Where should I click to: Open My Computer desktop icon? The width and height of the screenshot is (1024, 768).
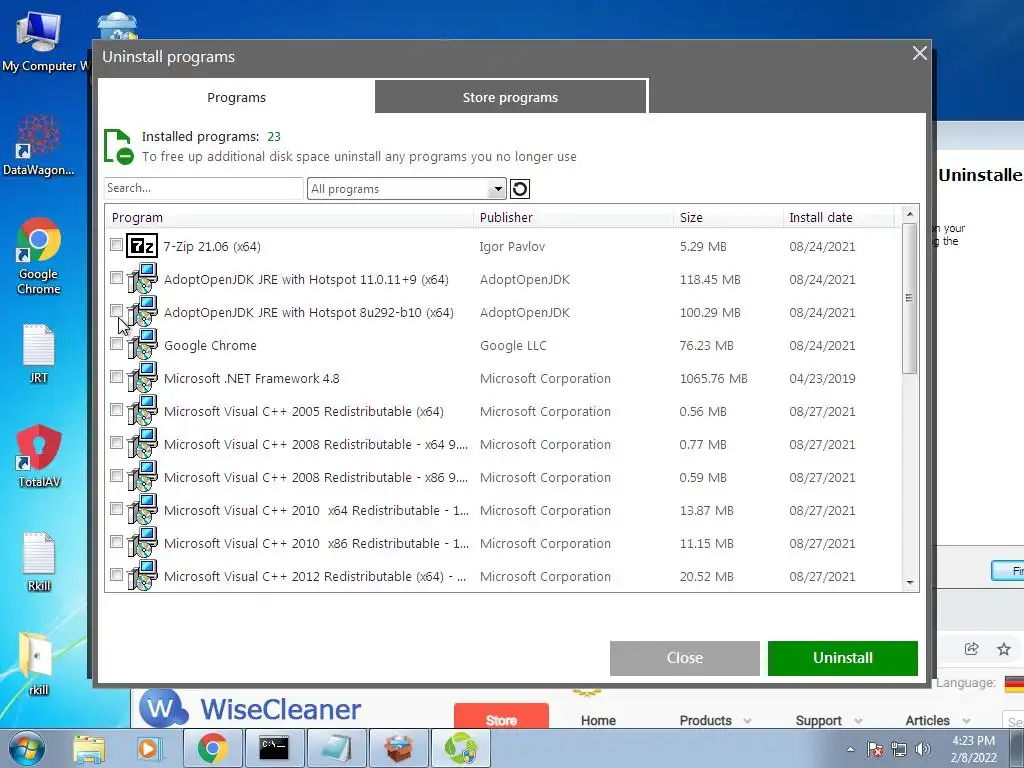coord(39,40)
